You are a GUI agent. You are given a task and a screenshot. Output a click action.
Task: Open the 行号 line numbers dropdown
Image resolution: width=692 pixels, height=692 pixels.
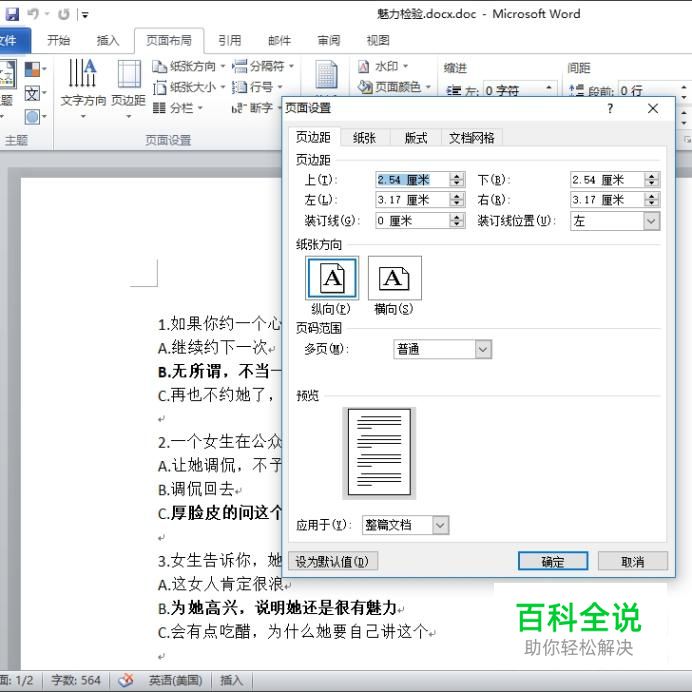point(257,87)
